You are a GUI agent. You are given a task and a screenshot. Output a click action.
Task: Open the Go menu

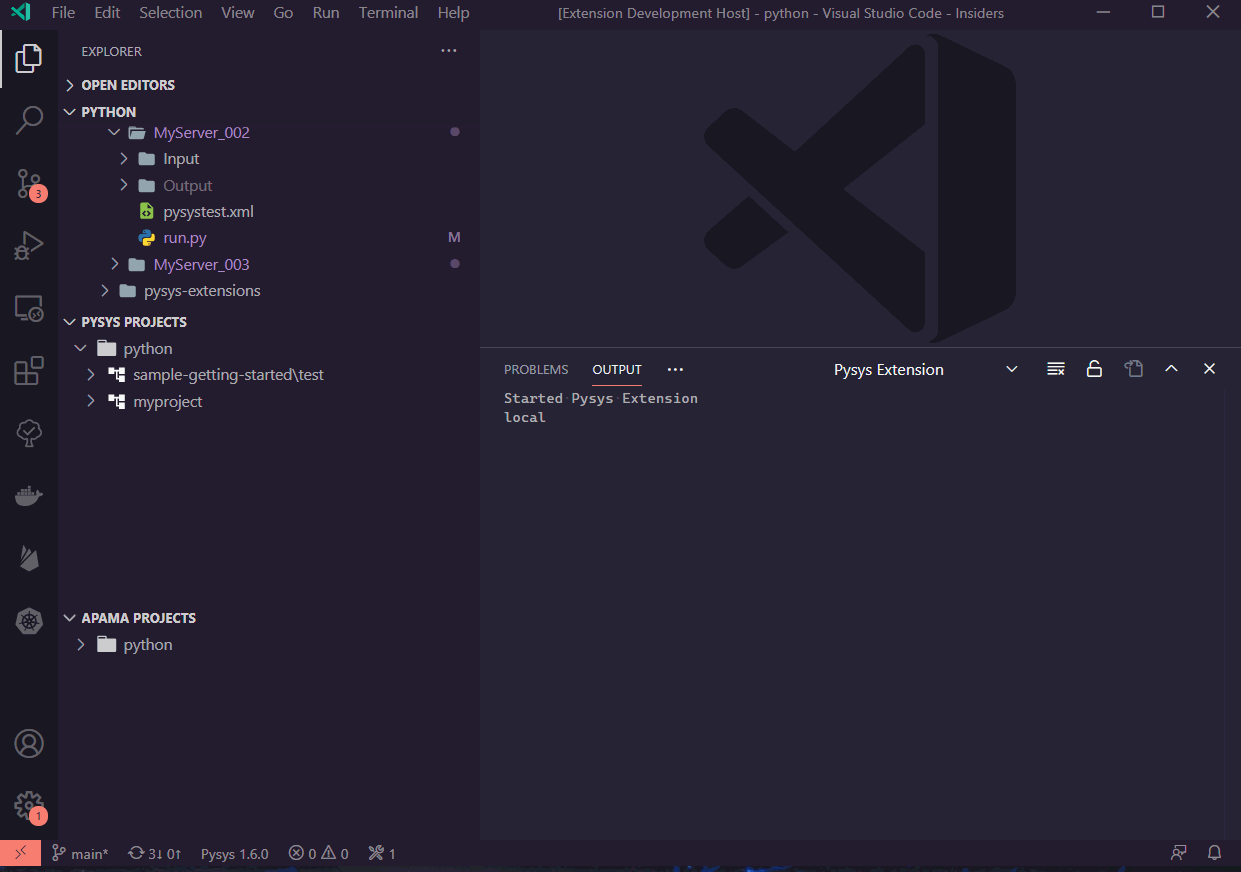click(283, 13)
